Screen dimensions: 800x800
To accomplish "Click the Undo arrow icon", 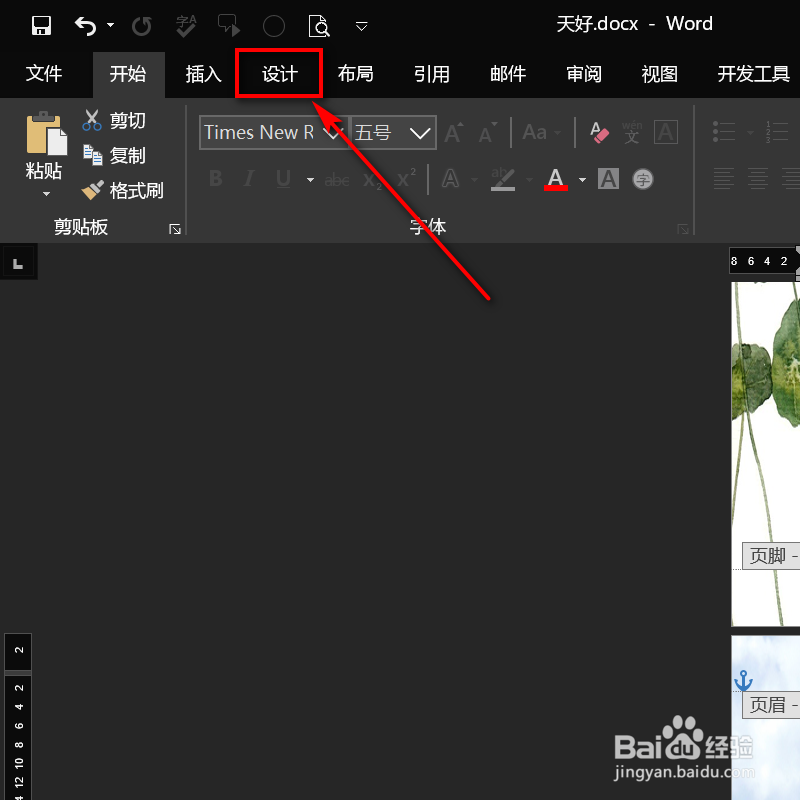I will coord(85,26).
